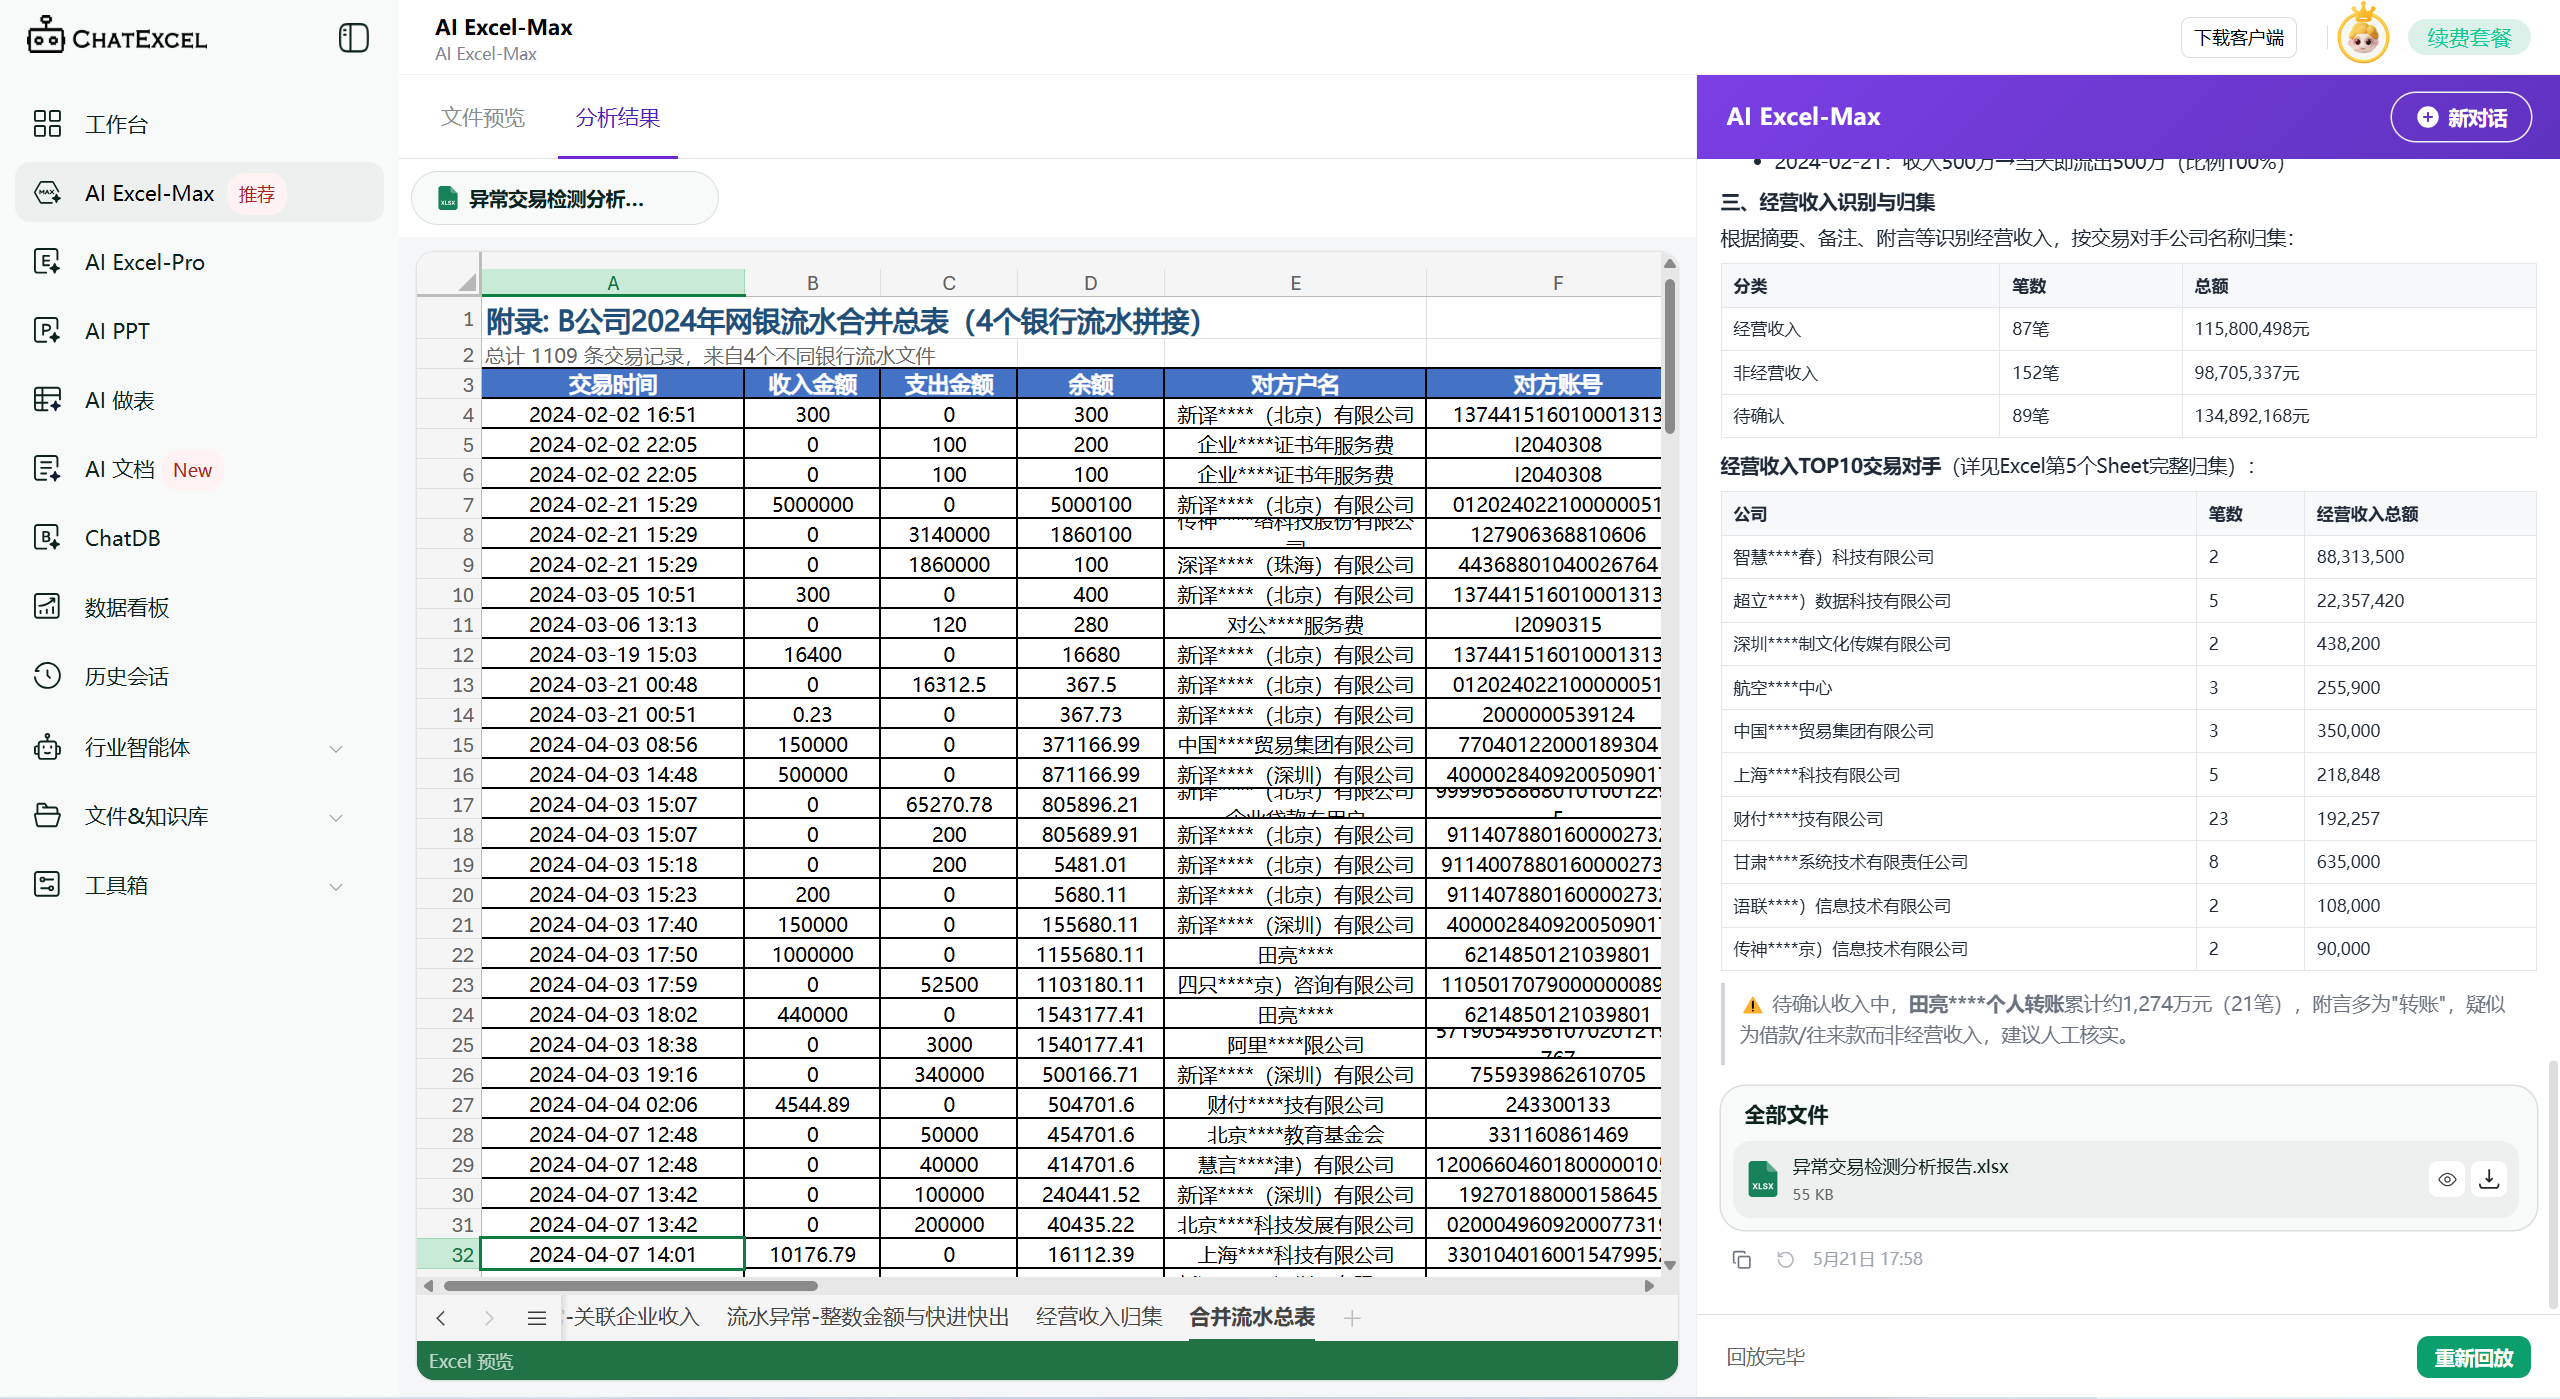Open the 工作台 workspace icon

(47, 123)
